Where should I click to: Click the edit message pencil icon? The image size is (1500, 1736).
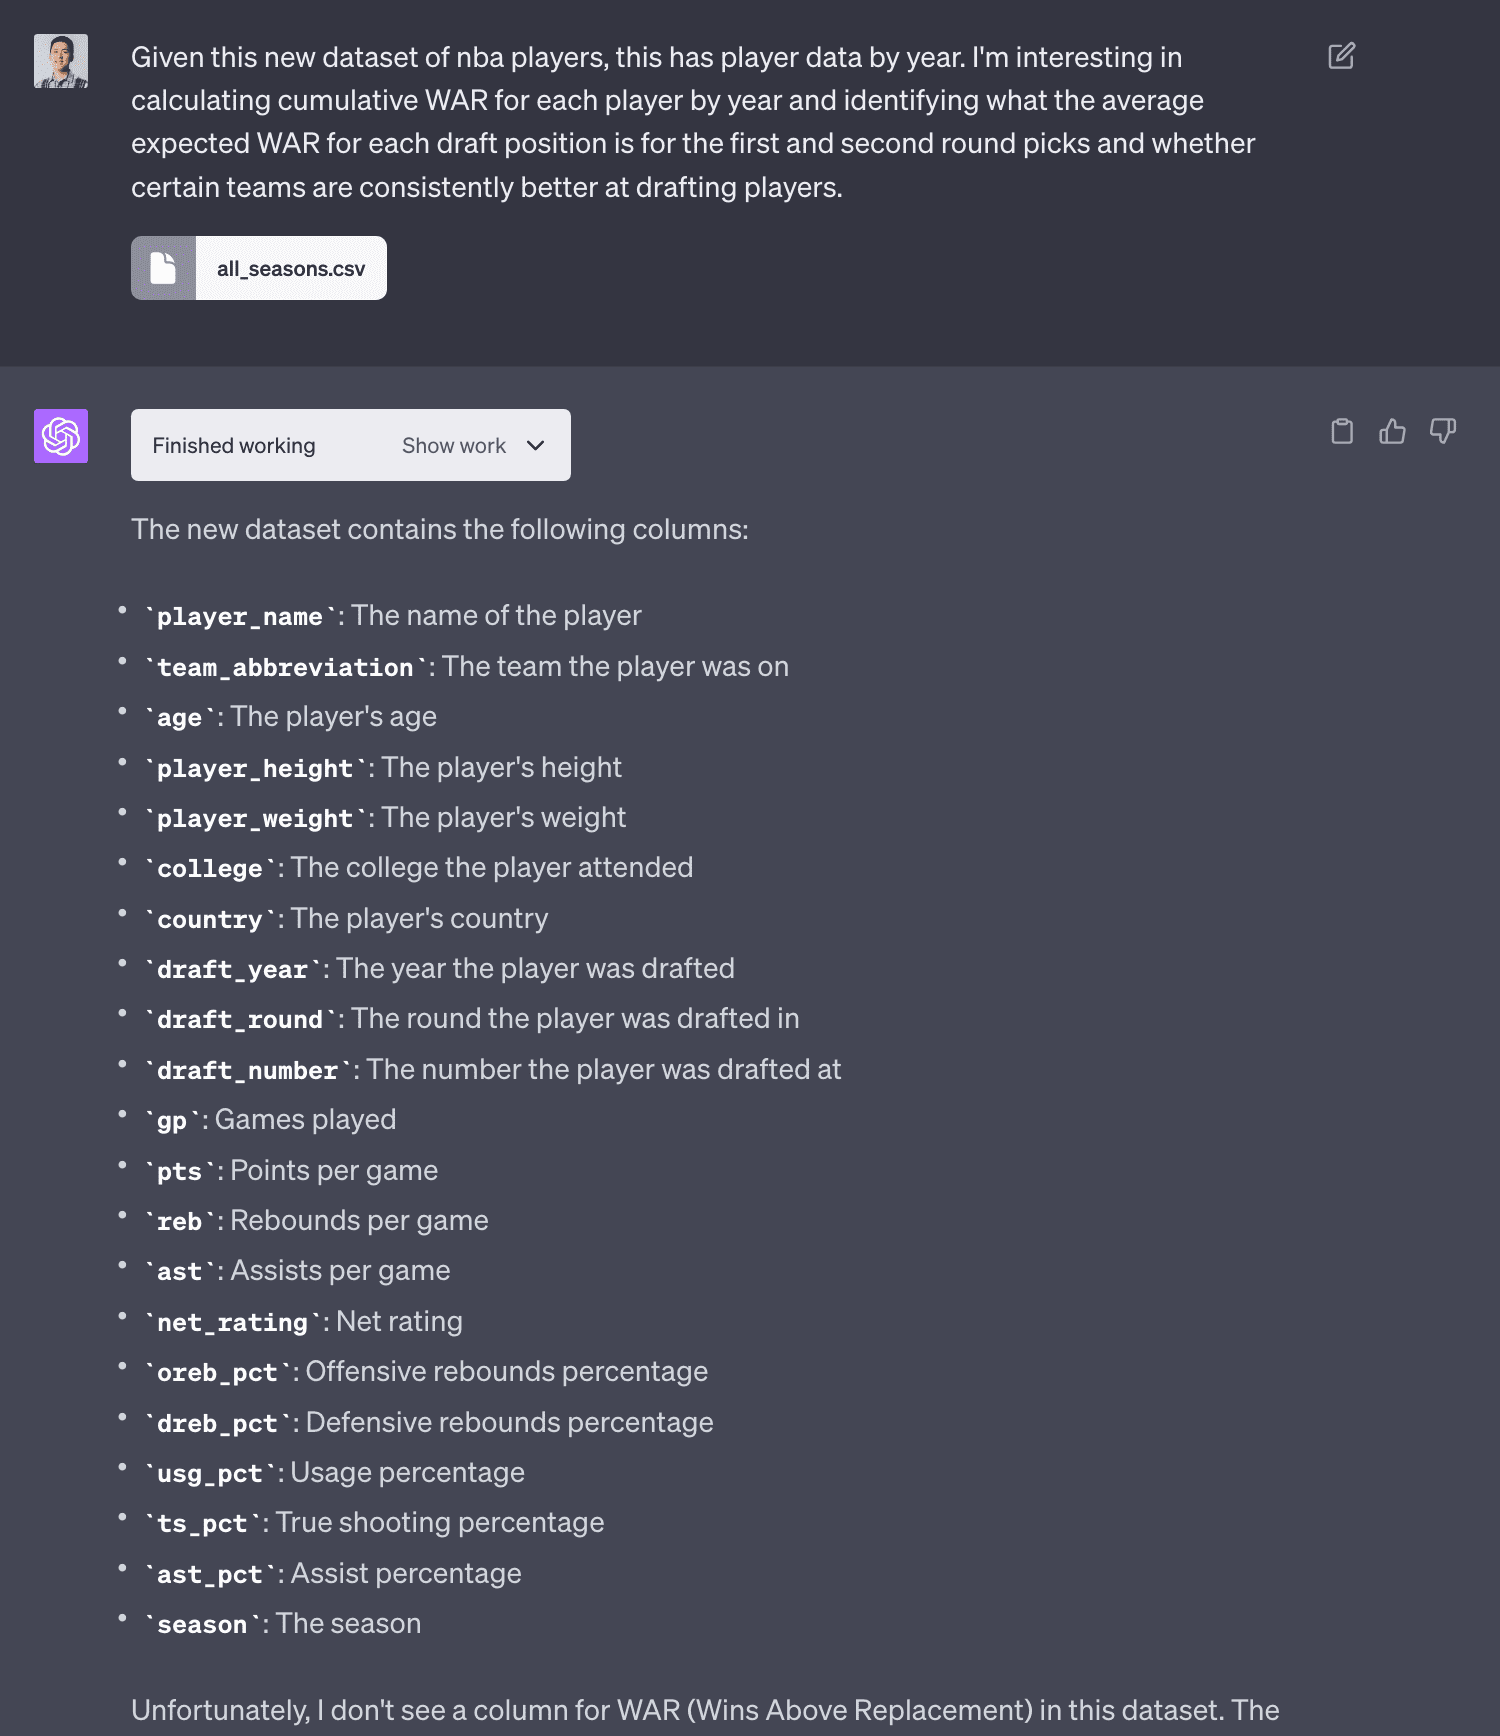(1341, 56)
